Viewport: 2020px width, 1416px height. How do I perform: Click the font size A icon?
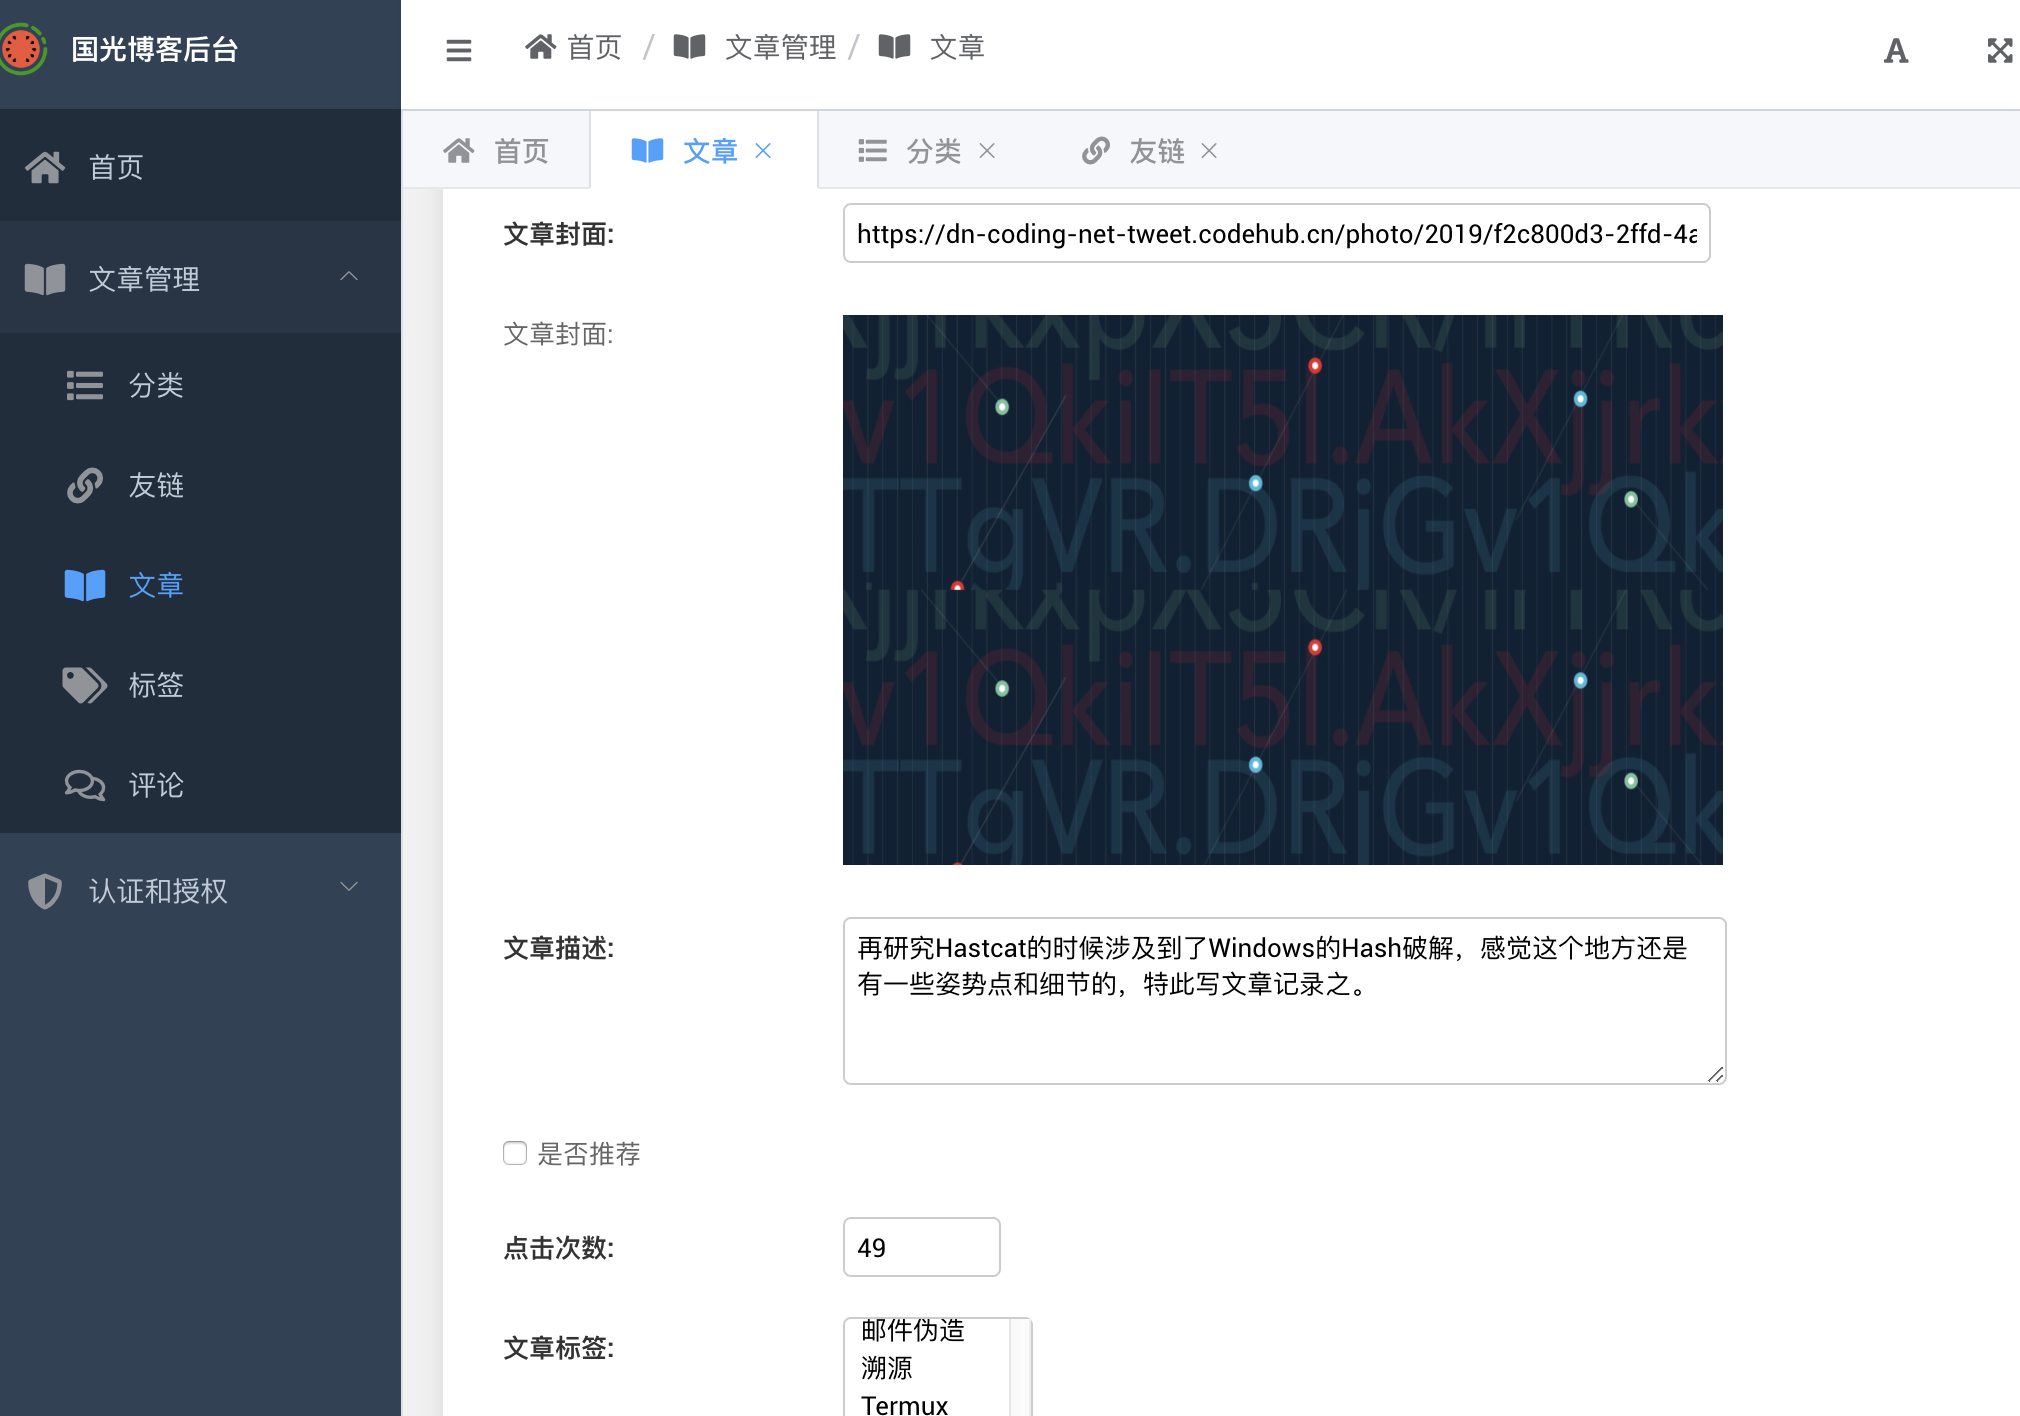(x=1895, y=50)
